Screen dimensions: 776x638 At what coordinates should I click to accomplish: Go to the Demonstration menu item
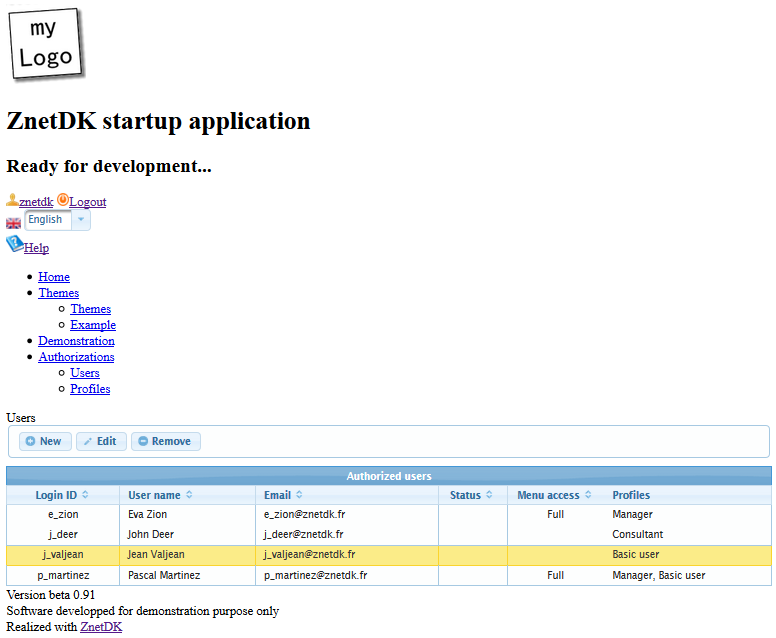[x=76, y=341]
